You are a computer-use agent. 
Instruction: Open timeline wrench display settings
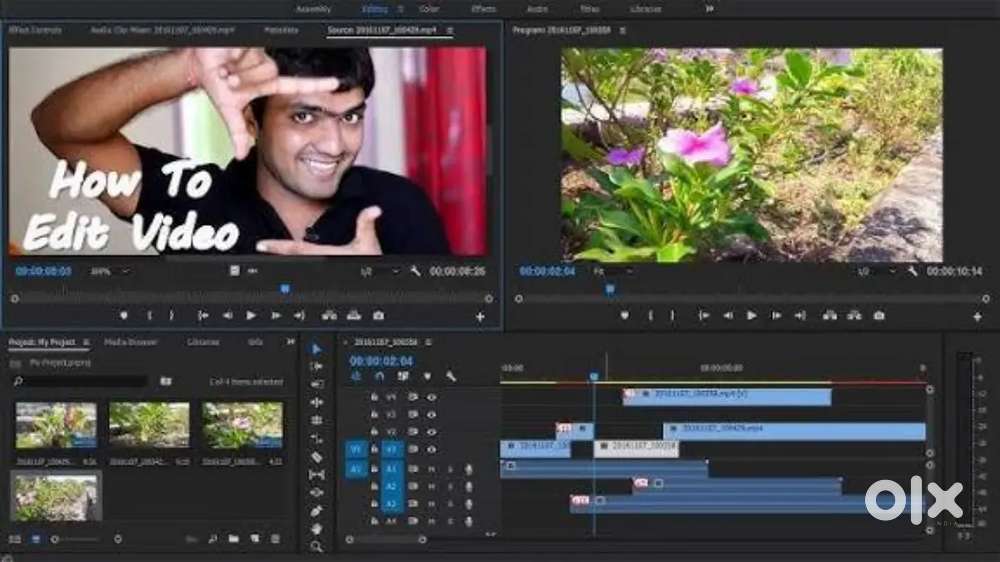[x=451, y=376]
